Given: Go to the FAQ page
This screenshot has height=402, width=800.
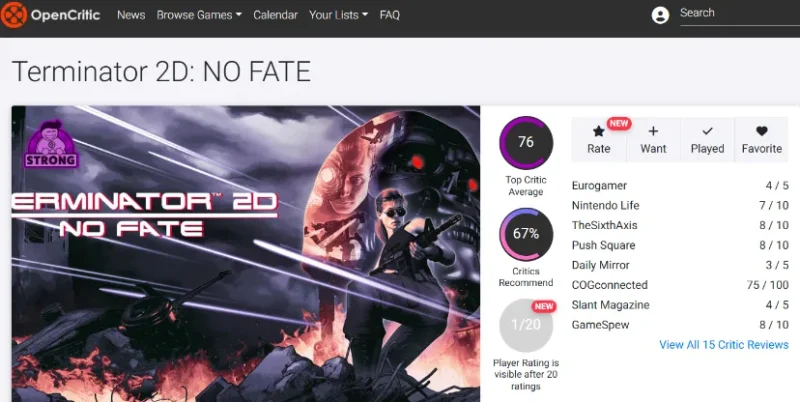Looking at the screenshot, I should pos(390,15).
